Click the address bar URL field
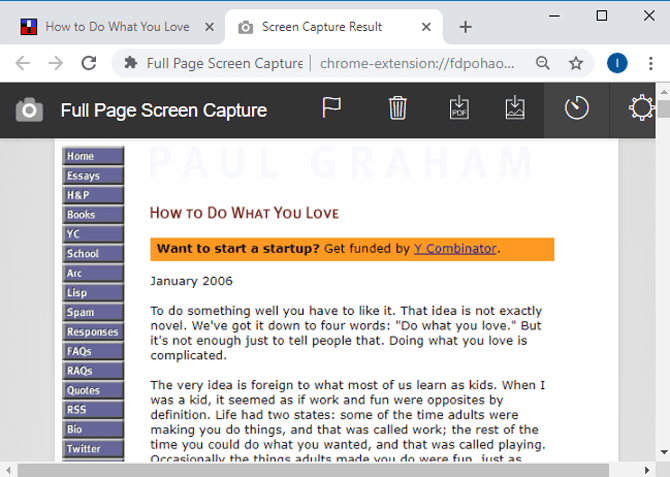 tap(420, 63)
